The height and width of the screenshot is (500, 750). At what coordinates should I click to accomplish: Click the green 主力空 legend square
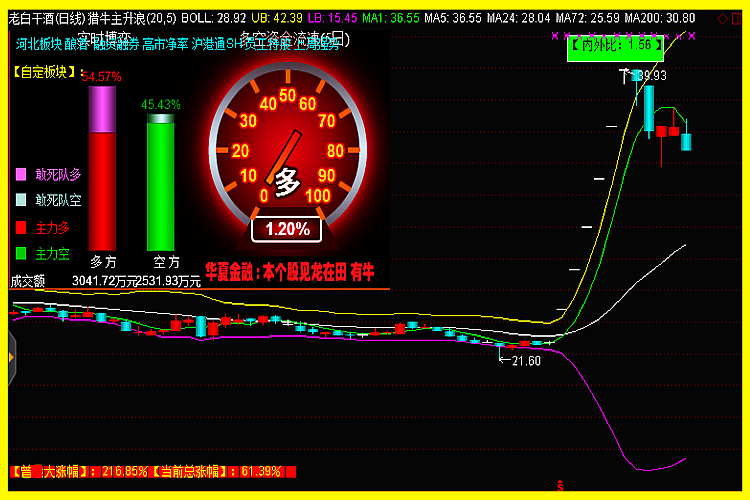(21, 254)
